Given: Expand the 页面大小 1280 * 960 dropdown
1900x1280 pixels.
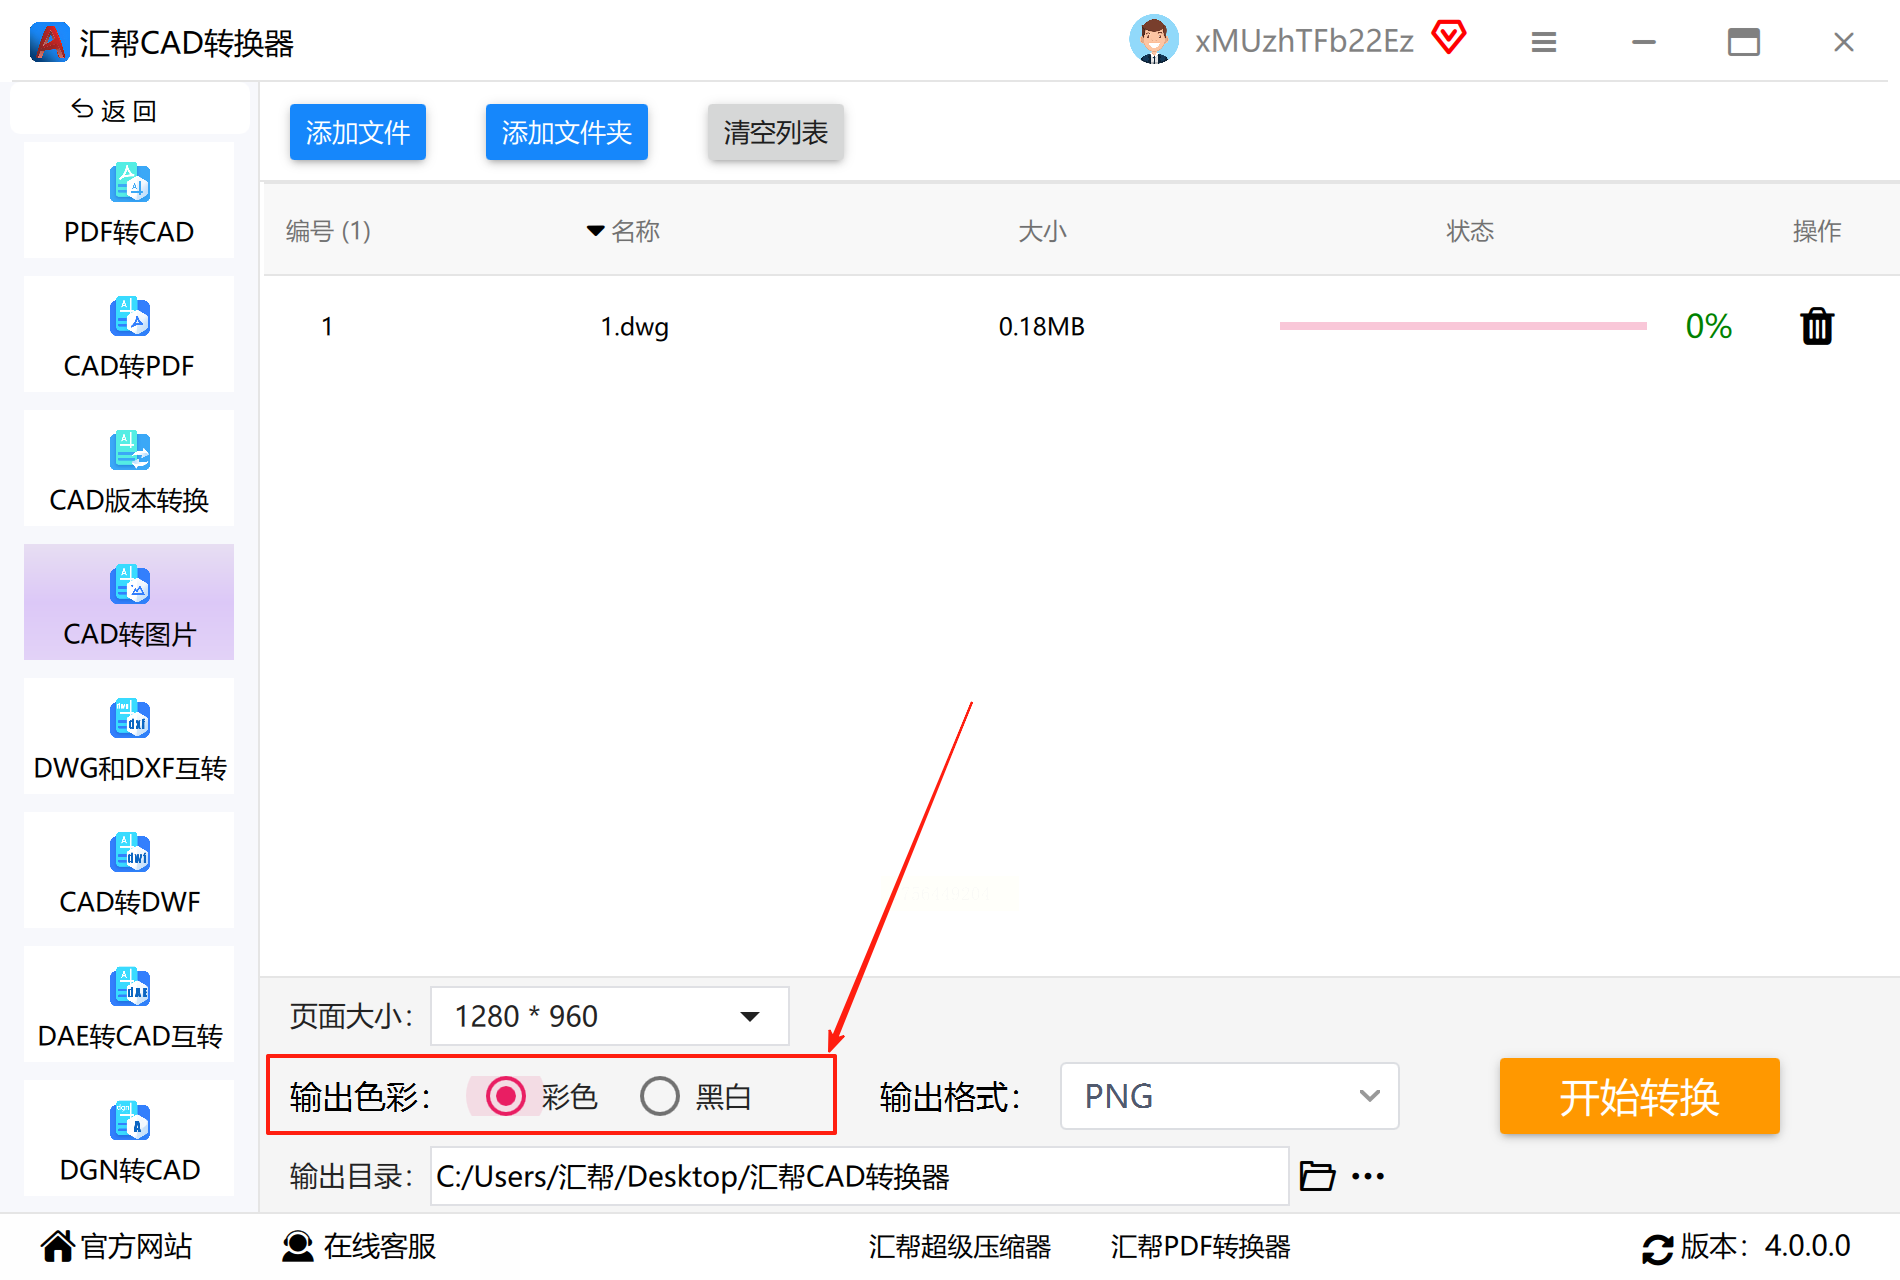Looking at the screenshot, I should click(610, 1016).
